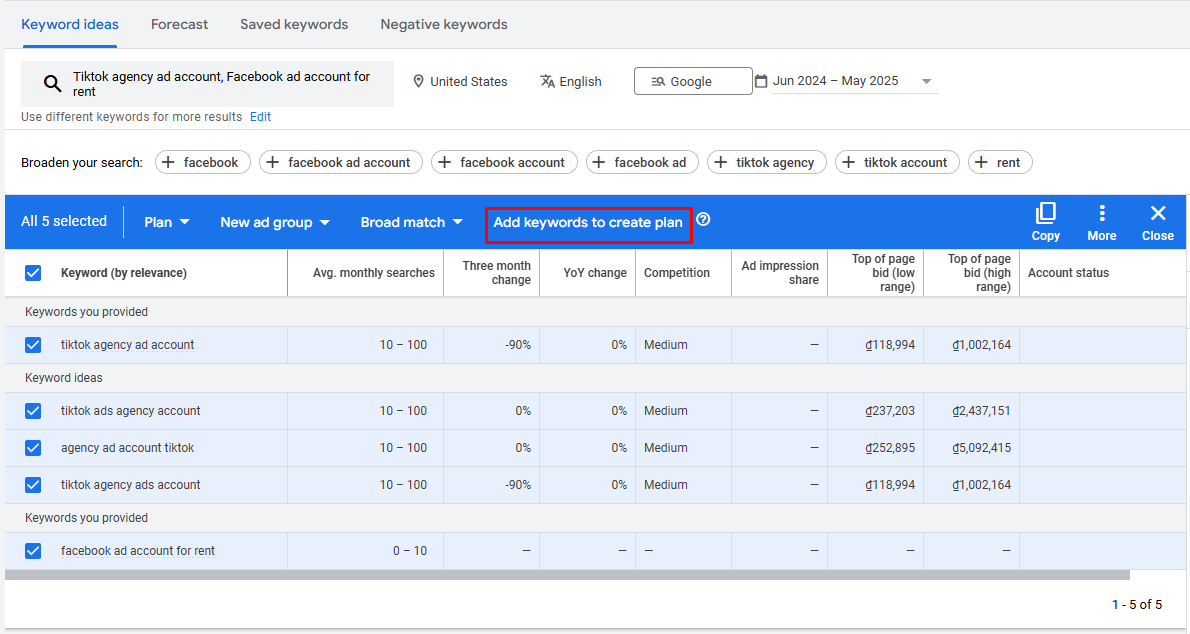Click plus icon on 'rent' chip

981,162
